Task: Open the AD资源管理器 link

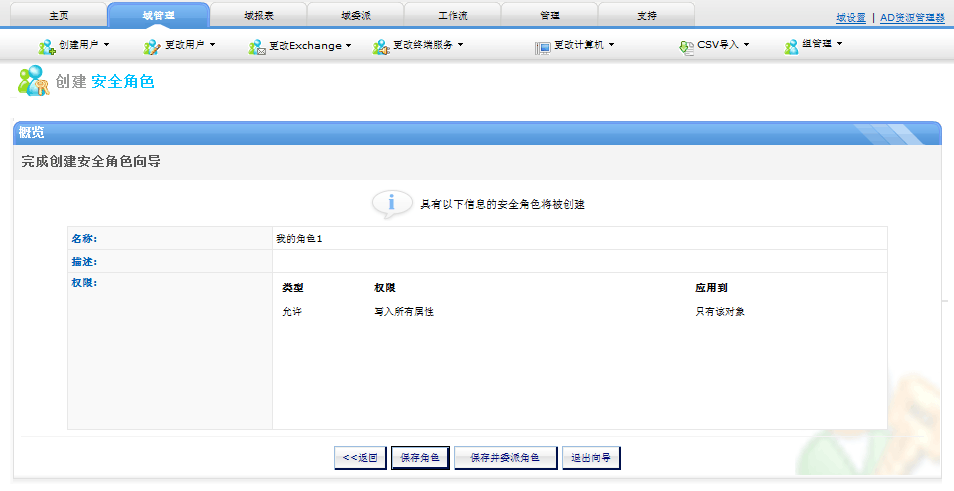Action: click(x=912, y=18)
